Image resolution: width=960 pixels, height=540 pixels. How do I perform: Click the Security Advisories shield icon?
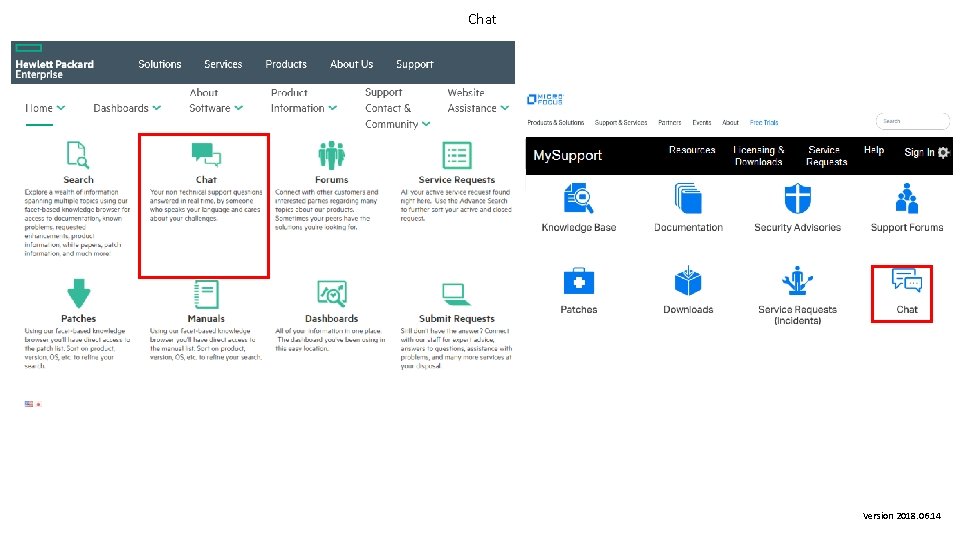pyautogui.click(x=797, y=198)
